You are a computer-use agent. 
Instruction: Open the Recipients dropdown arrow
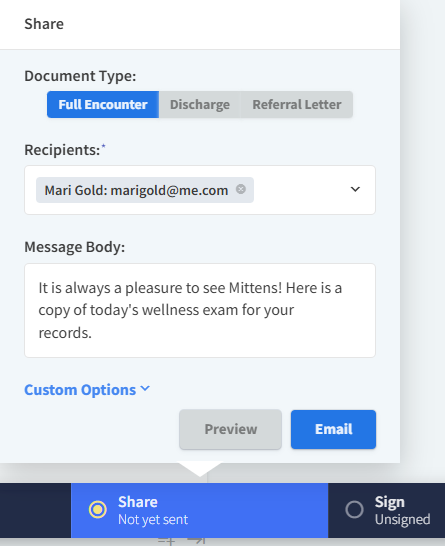coord(355,189)
